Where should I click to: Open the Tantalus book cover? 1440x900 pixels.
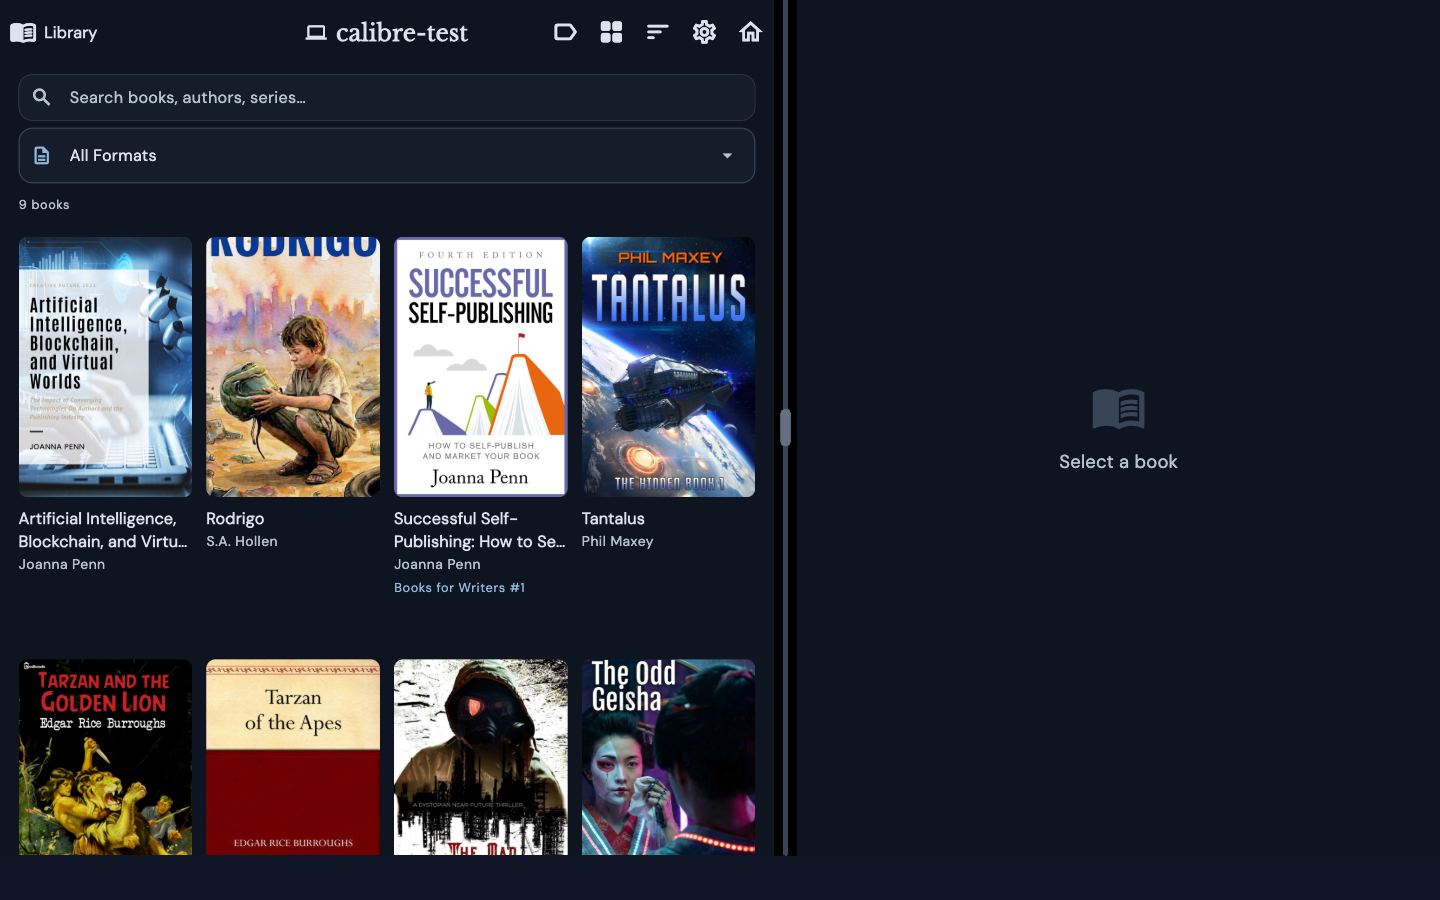coord(668,367)
